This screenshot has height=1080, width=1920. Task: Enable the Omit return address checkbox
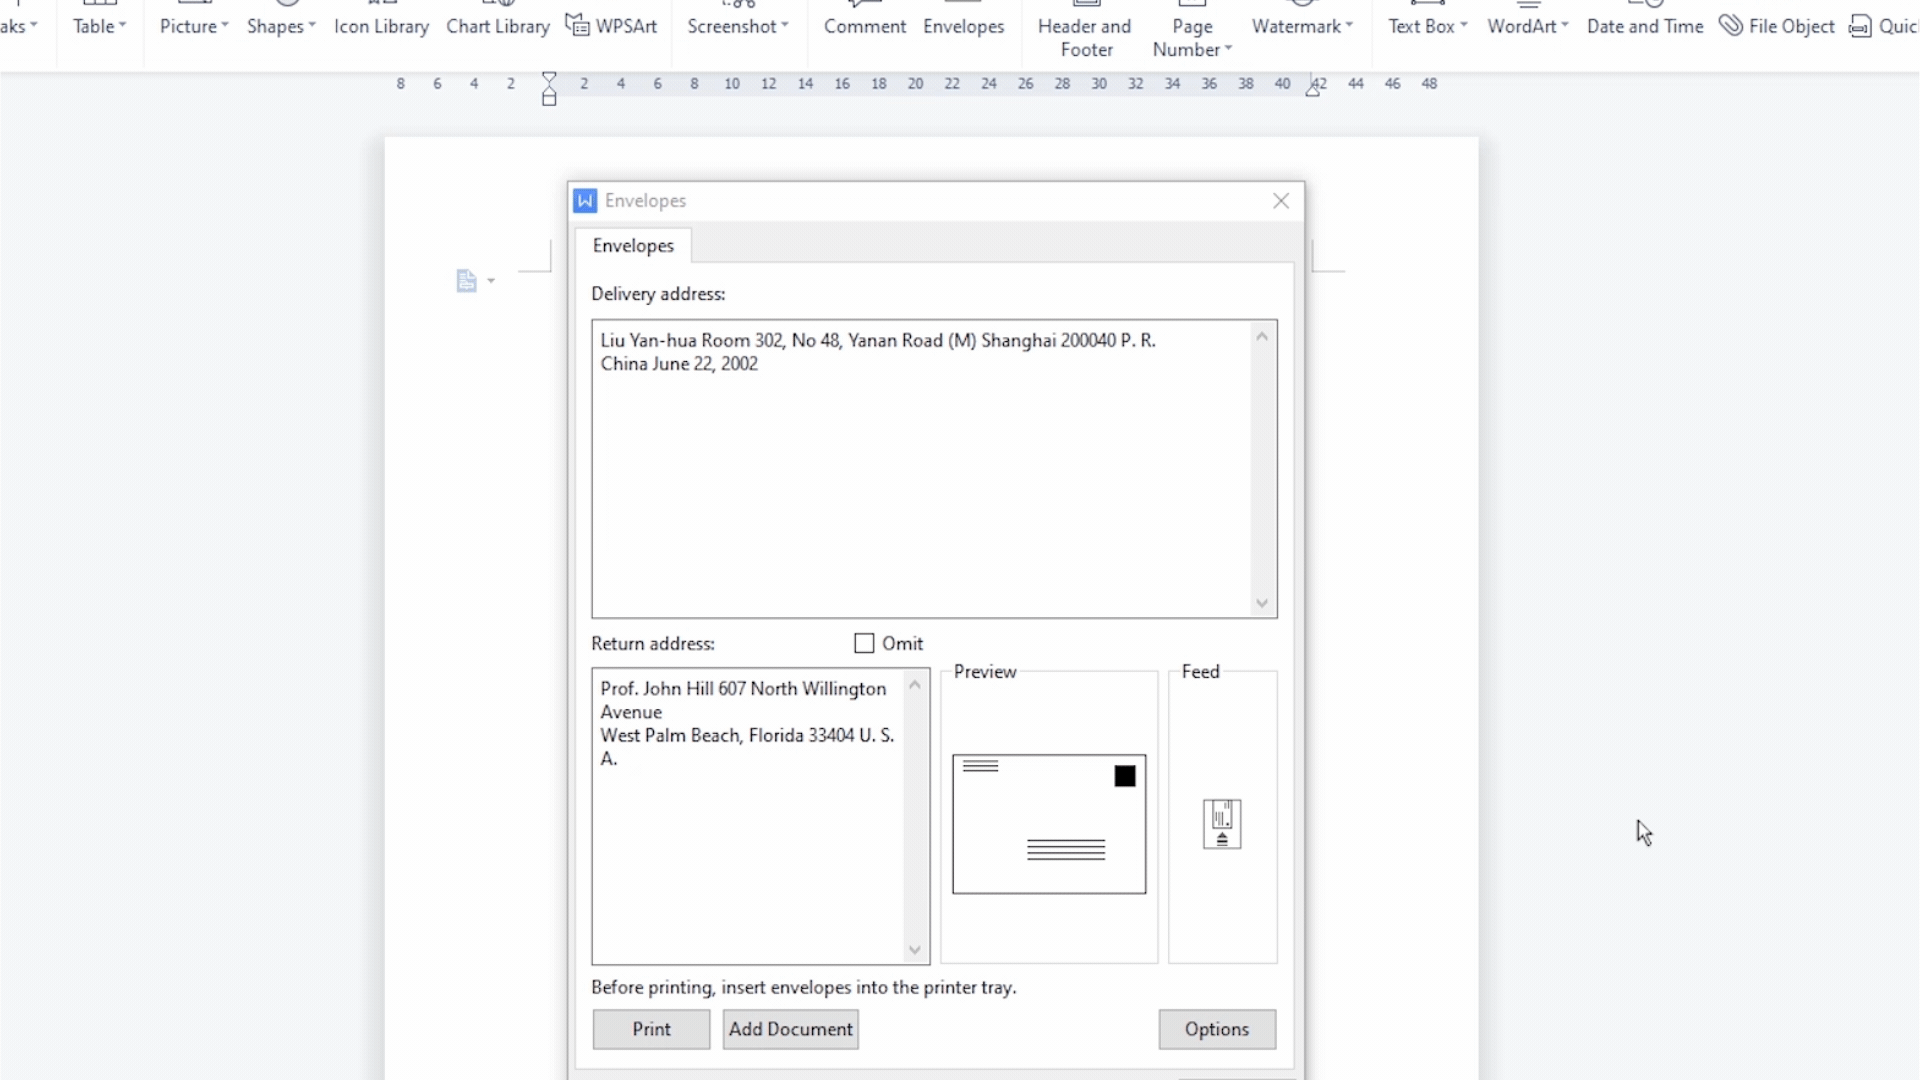(864, 643)
